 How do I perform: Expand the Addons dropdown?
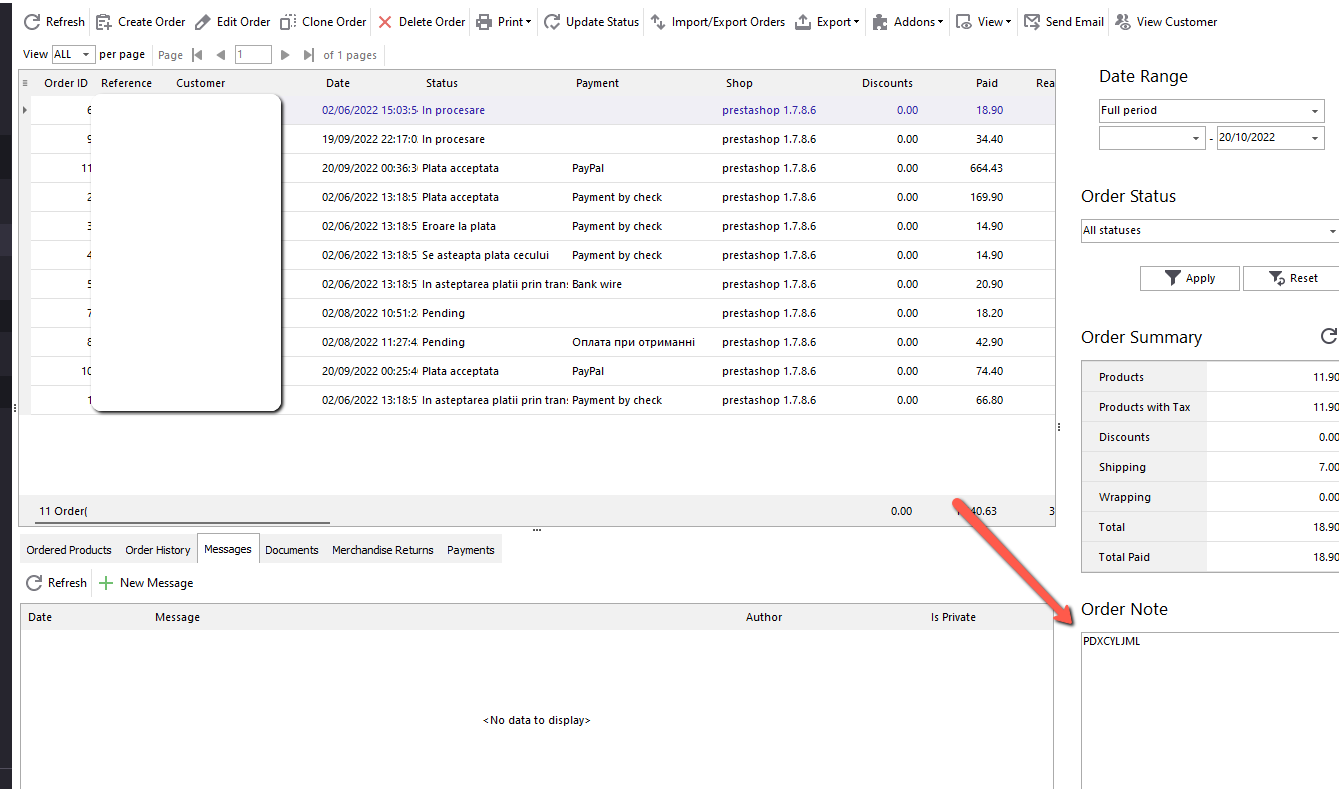point(907,22)
